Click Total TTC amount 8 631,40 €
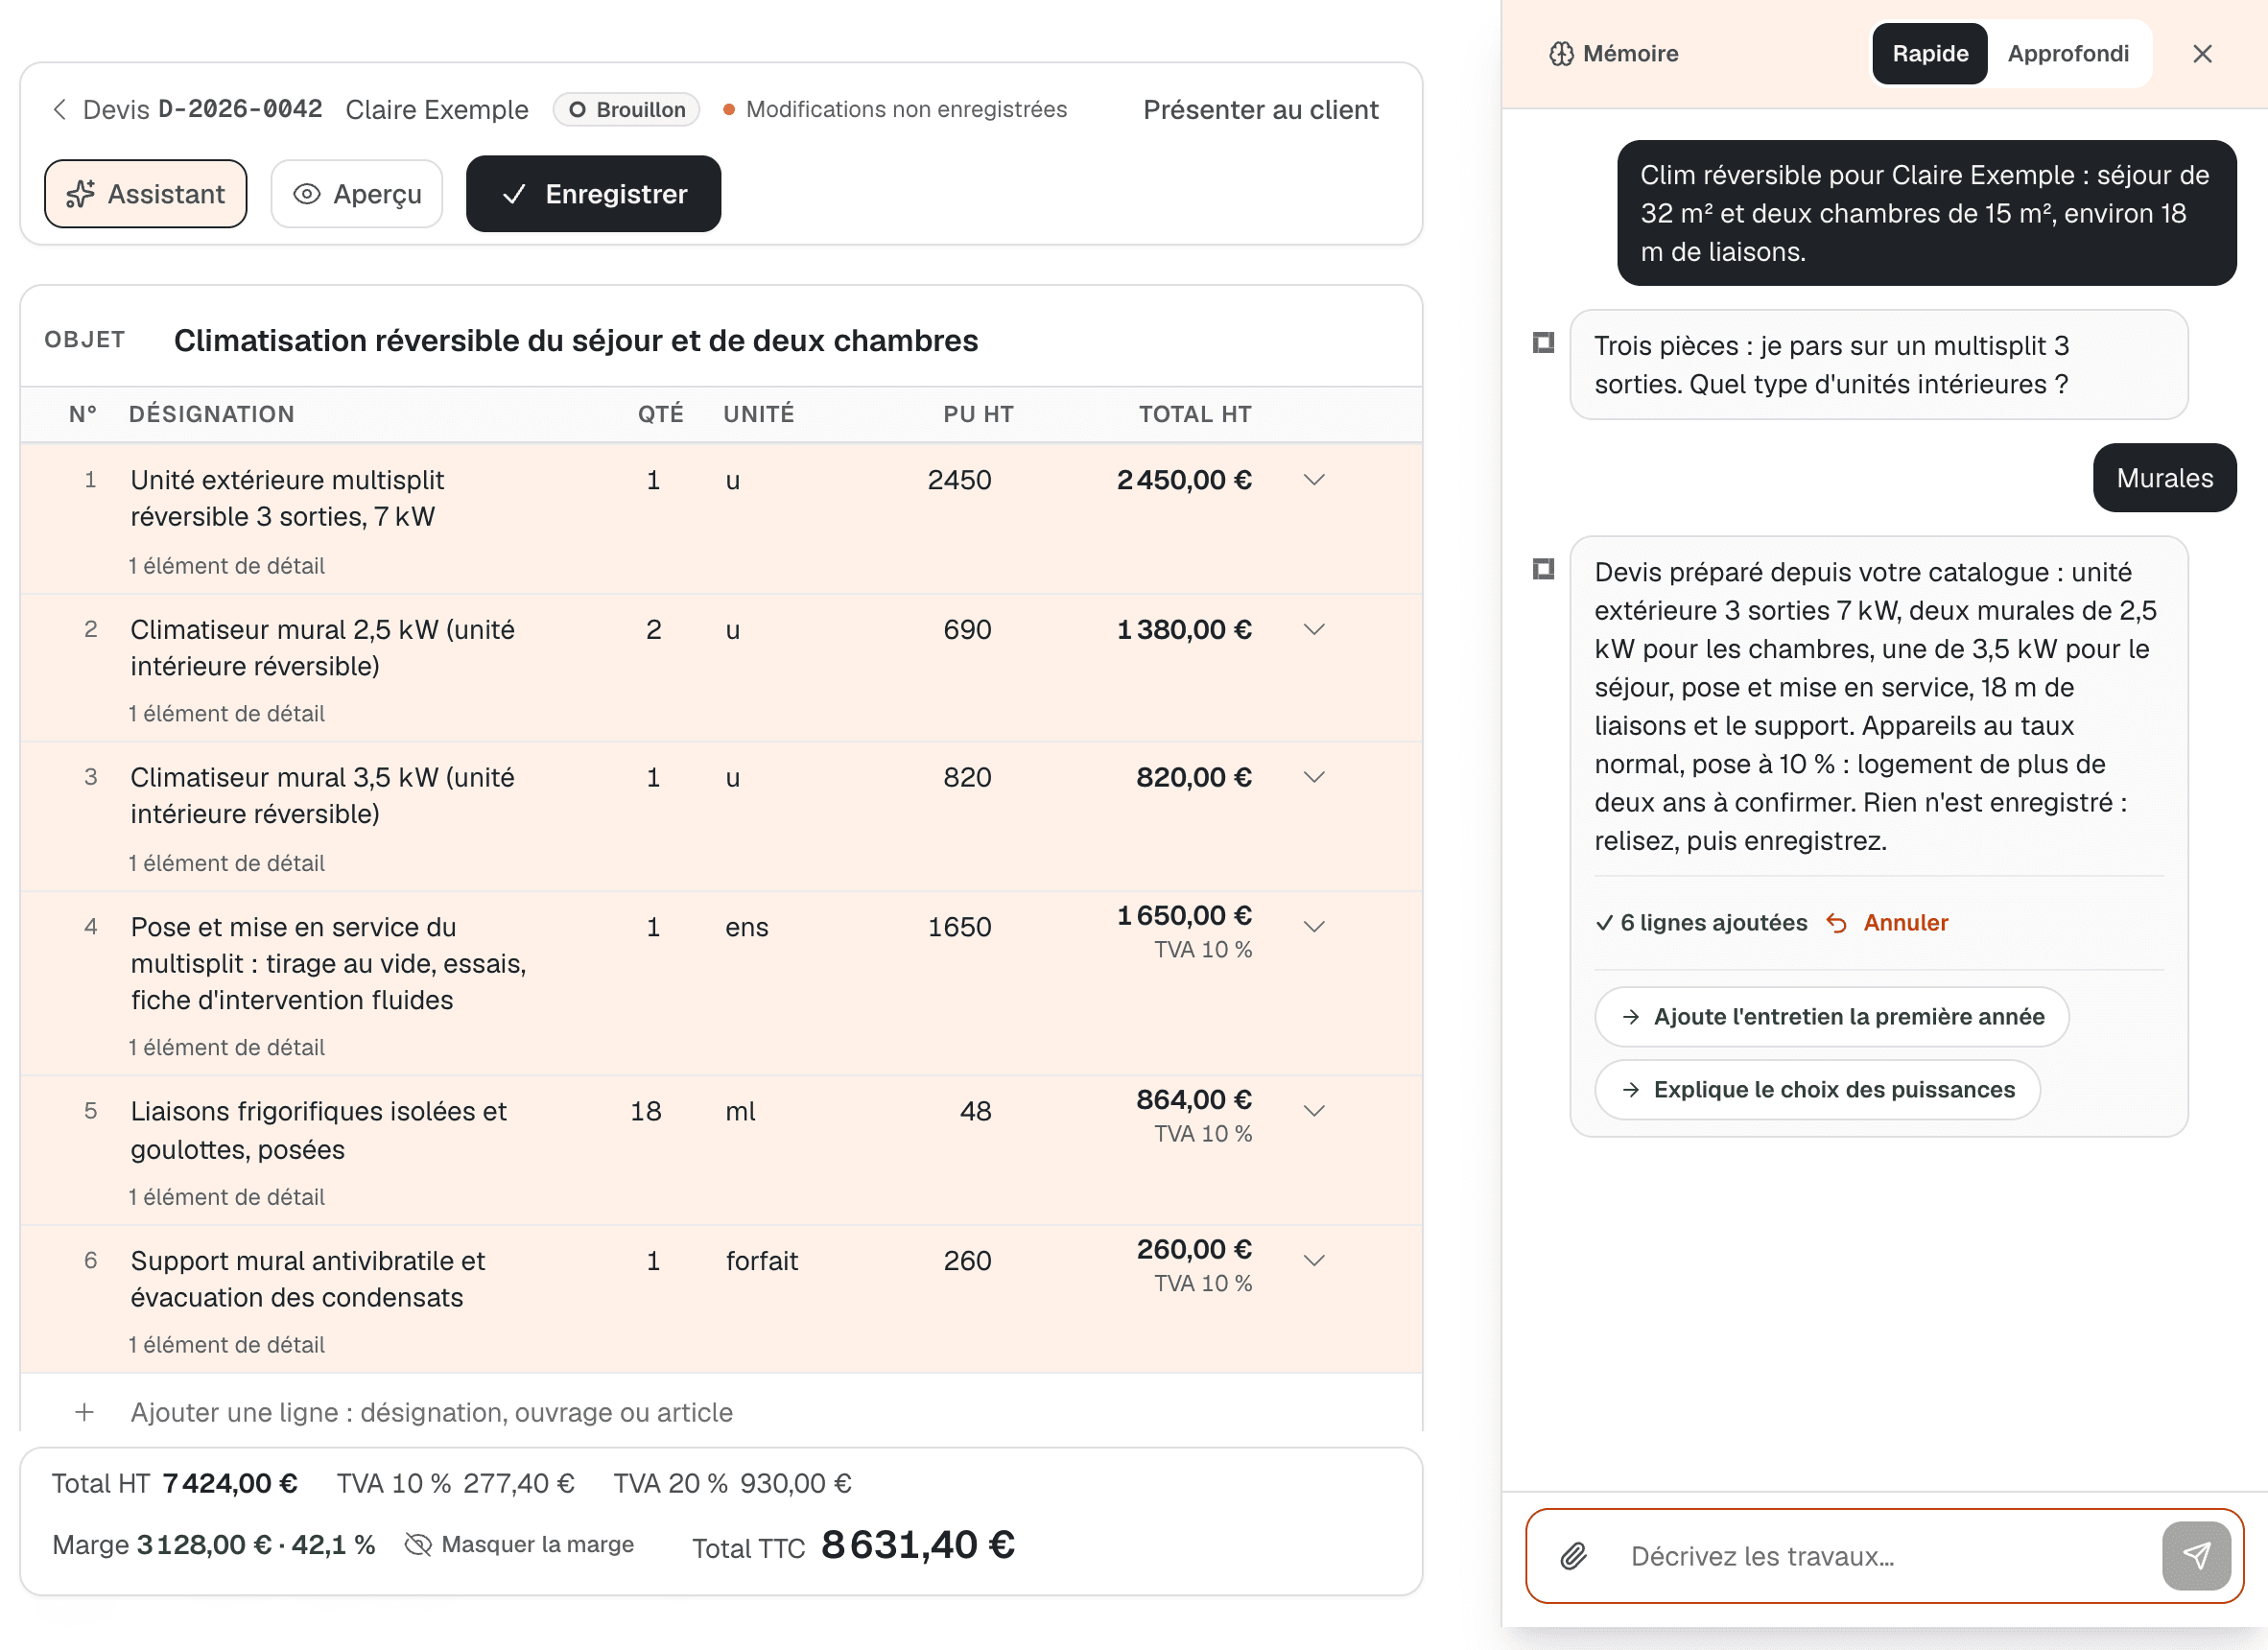The image size is (2268, 1650). tap(917, 1545)
